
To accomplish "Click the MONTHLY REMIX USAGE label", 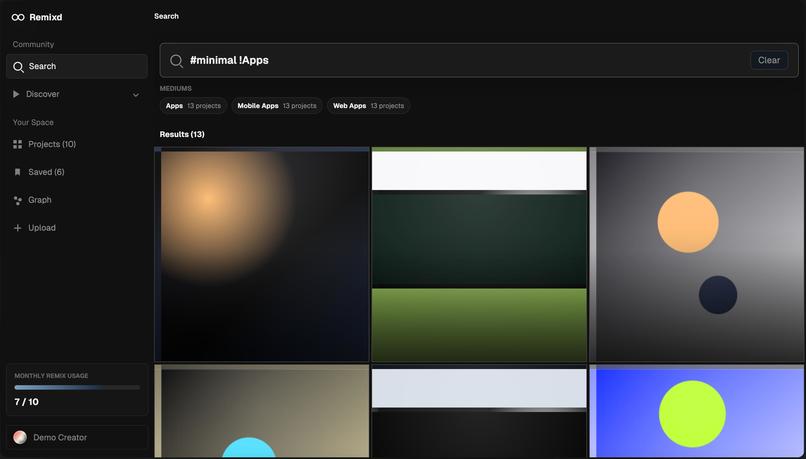I will point(51,376).
